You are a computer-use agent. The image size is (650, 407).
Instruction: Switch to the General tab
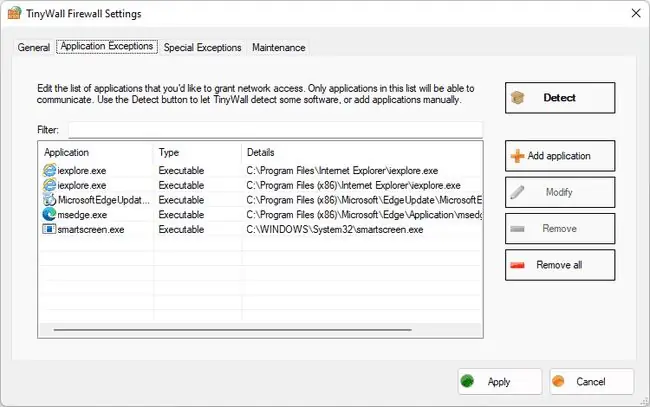[x=34, y=48]
